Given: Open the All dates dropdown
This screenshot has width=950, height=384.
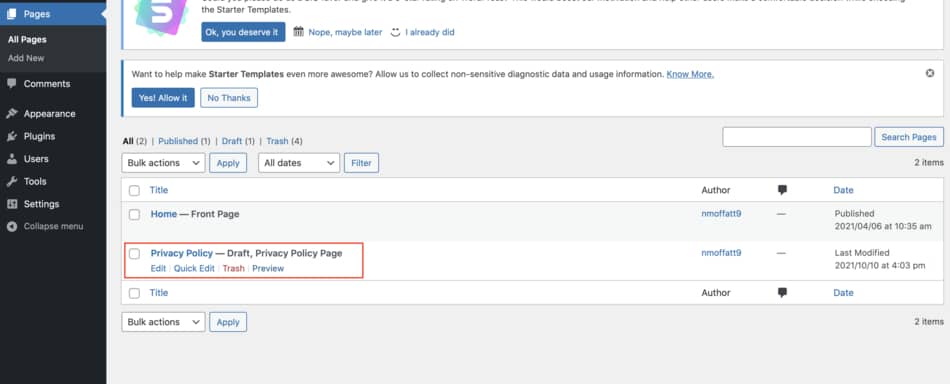Looking at the screenshot, I should coord(299,163).
